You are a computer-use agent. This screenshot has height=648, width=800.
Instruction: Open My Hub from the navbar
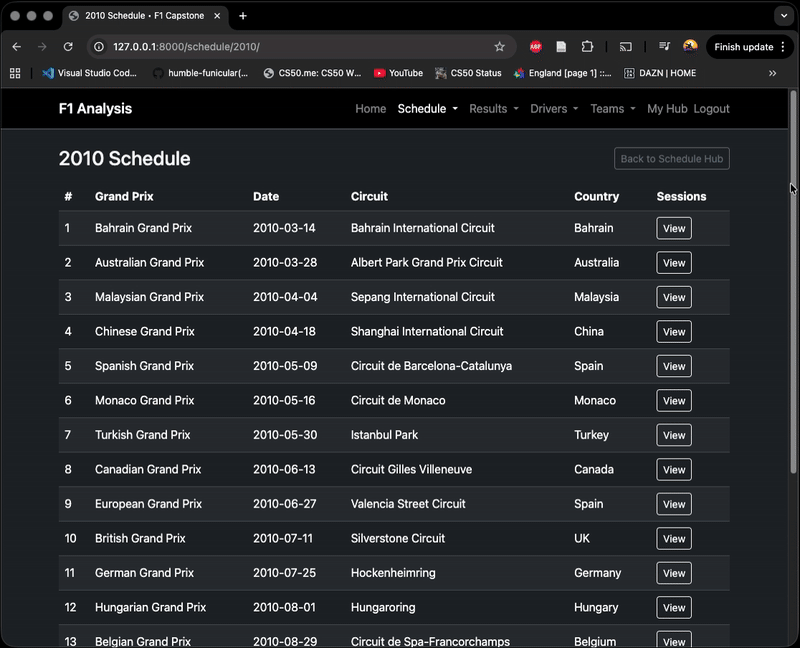tap(666, 109)
